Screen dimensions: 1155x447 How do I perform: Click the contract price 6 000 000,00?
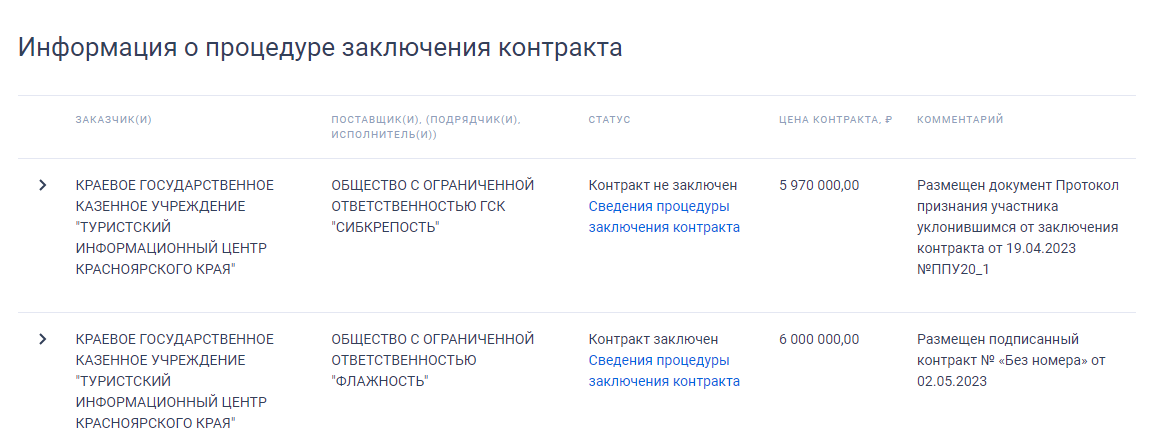point(818,339)
